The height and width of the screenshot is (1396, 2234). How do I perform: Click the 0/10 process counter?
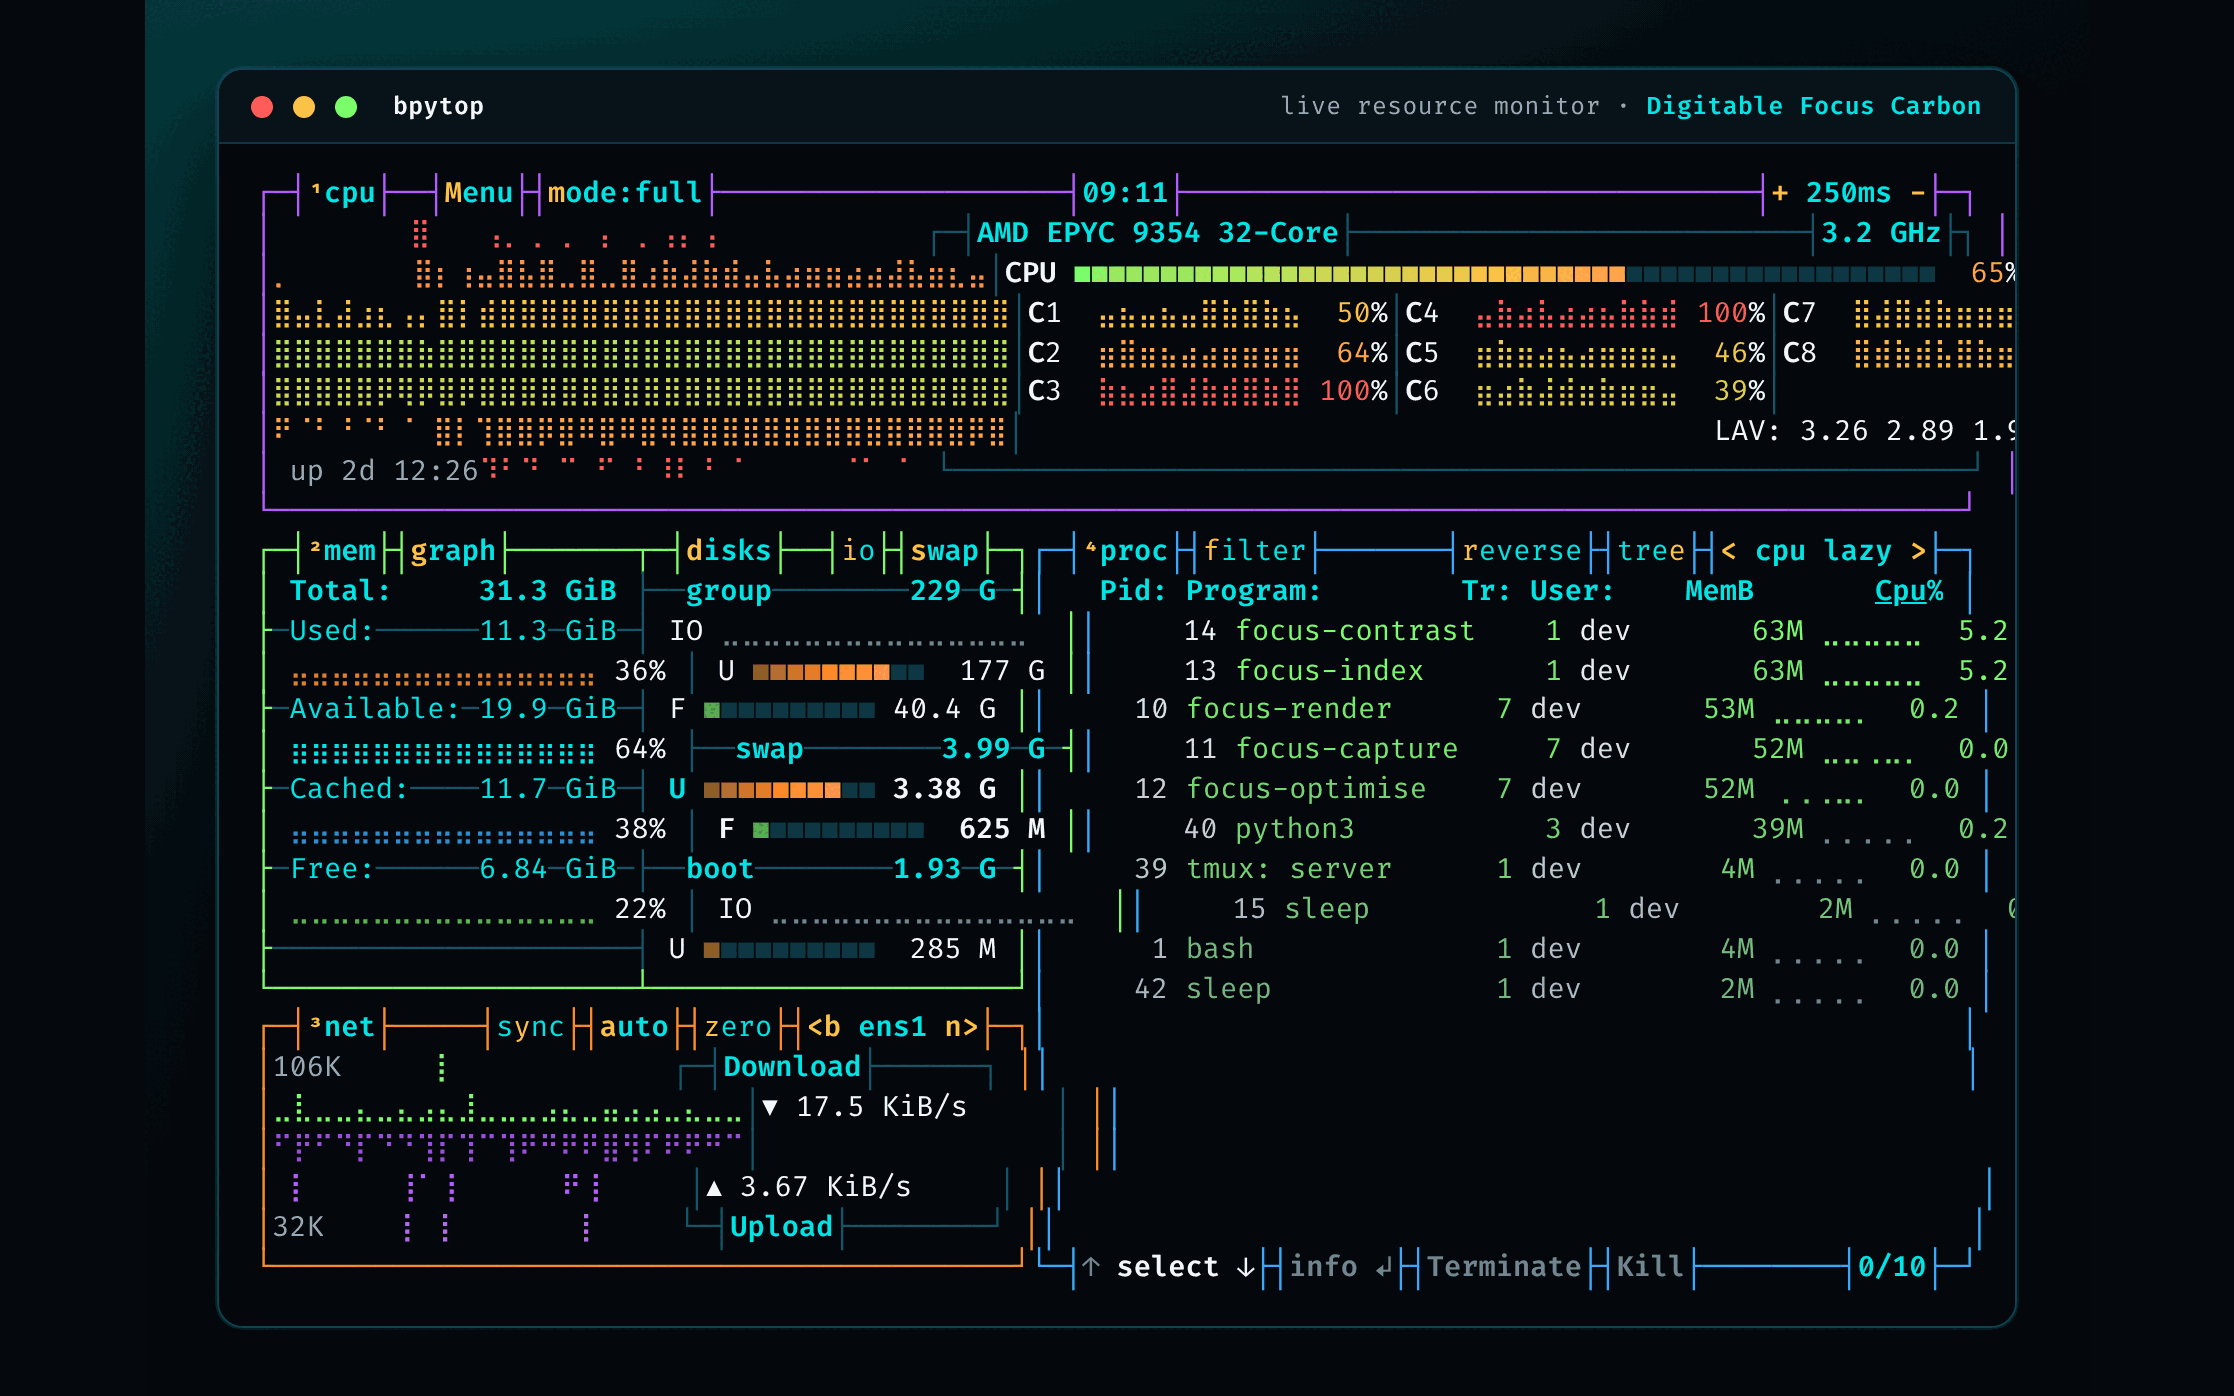[x=1891, y=1266]
